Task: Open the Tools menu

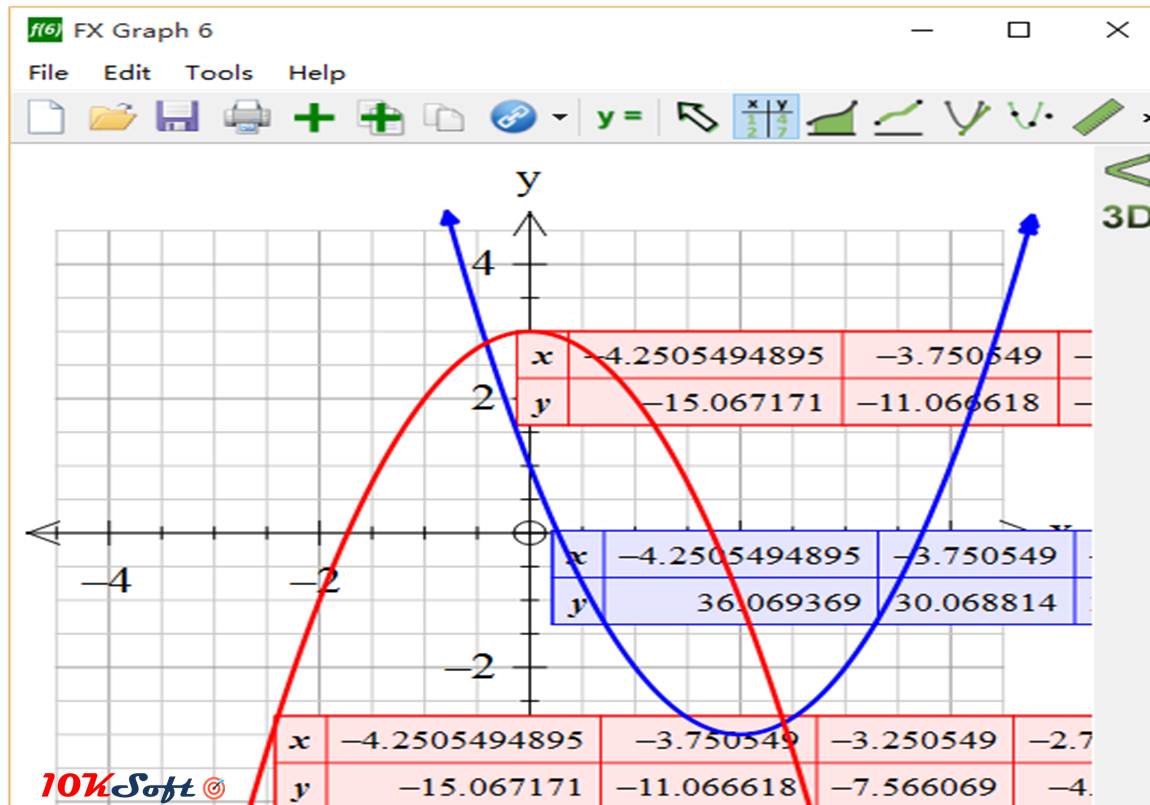Action: pos(219,73)
